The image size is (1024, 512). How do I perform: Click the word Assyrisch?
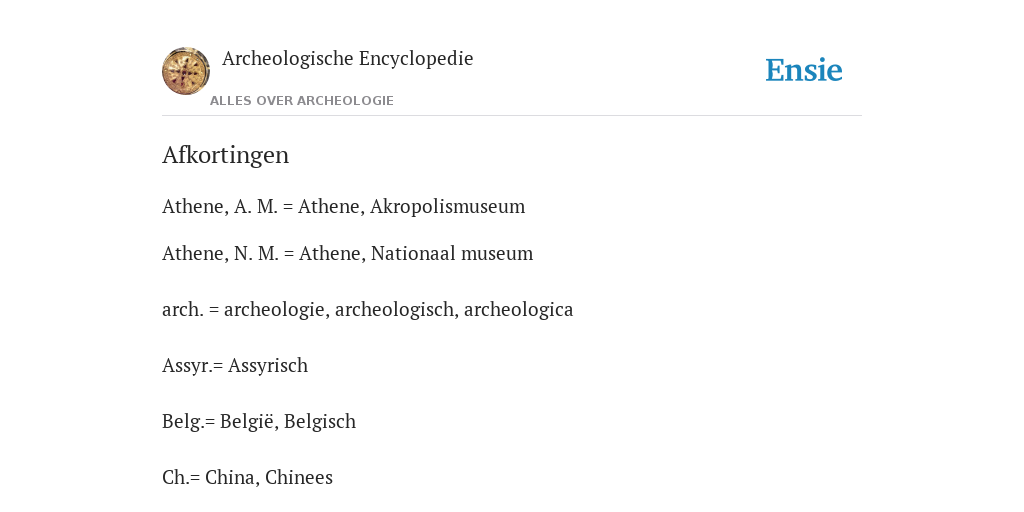pos(268,366)
